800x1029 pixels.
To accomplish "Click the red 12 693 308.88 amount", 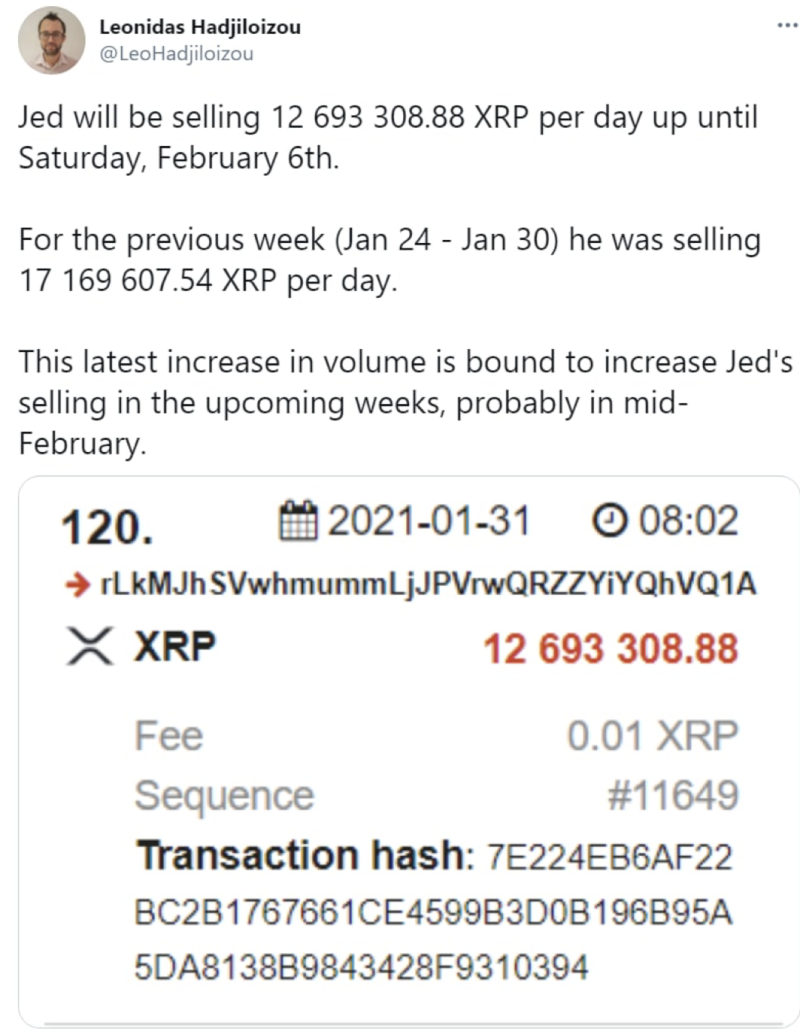I will point(611,648).
